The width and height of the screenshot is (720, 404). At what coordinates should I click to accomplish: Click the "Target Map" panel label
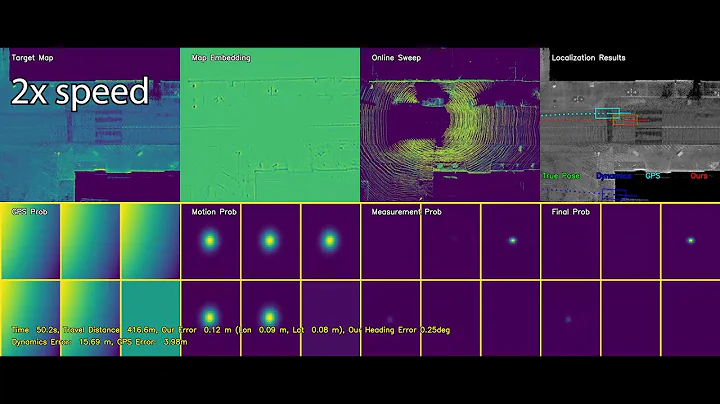[x=32, y=58]
